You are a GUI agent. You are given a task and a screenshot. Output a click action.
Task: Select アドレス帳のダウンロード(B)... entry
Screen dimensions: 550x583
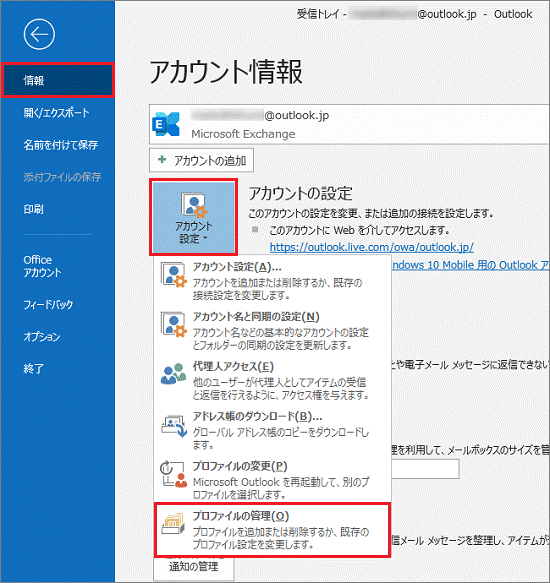[272, 431]
